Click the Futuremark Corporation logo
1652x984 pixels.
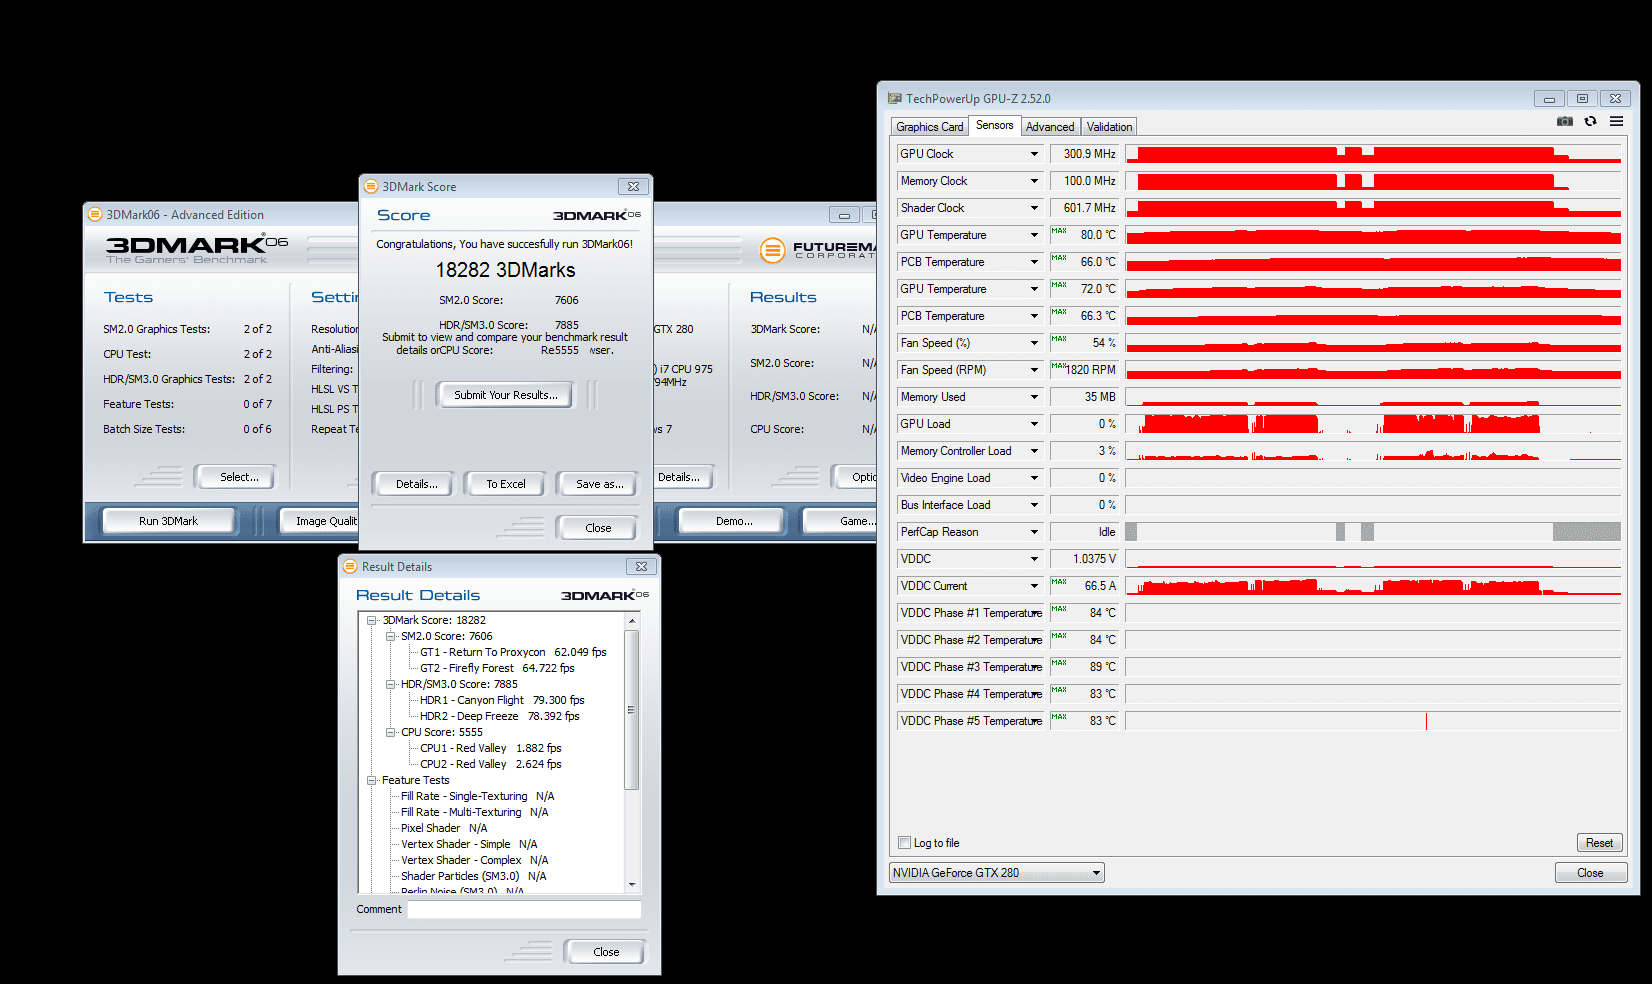[x=816, y=249]
